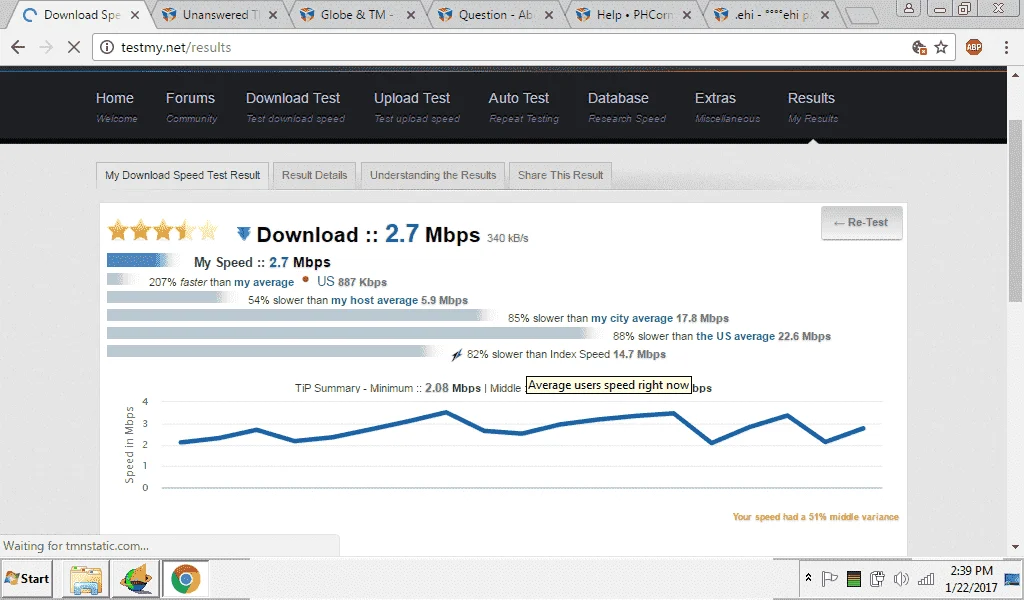Open the AdBlock Plus extension icon
This screenshot has height=600, width=1024.
point(974,47)
